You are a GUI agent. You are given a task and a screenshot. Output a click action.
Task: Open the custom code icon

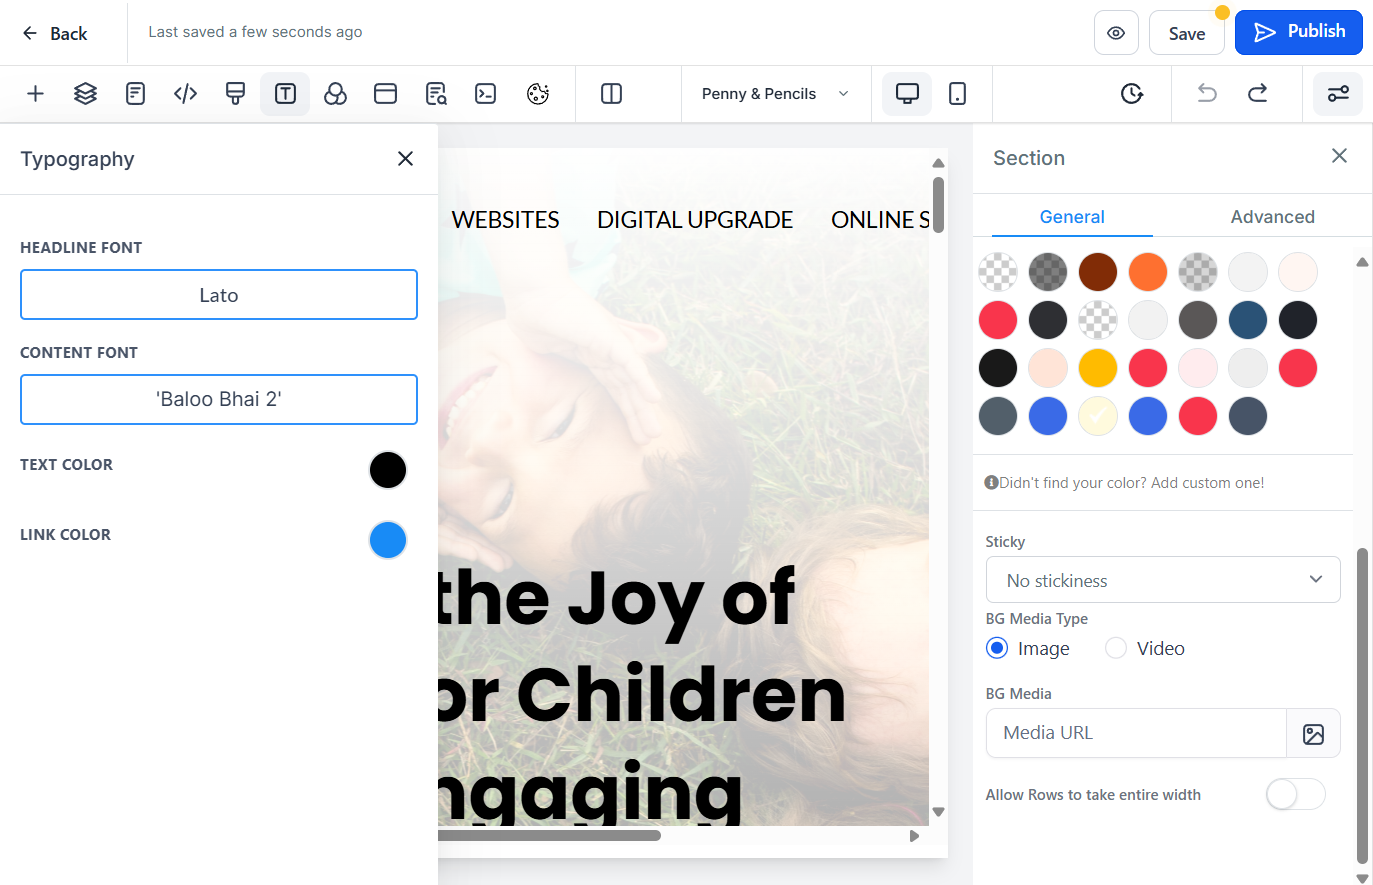185,94
